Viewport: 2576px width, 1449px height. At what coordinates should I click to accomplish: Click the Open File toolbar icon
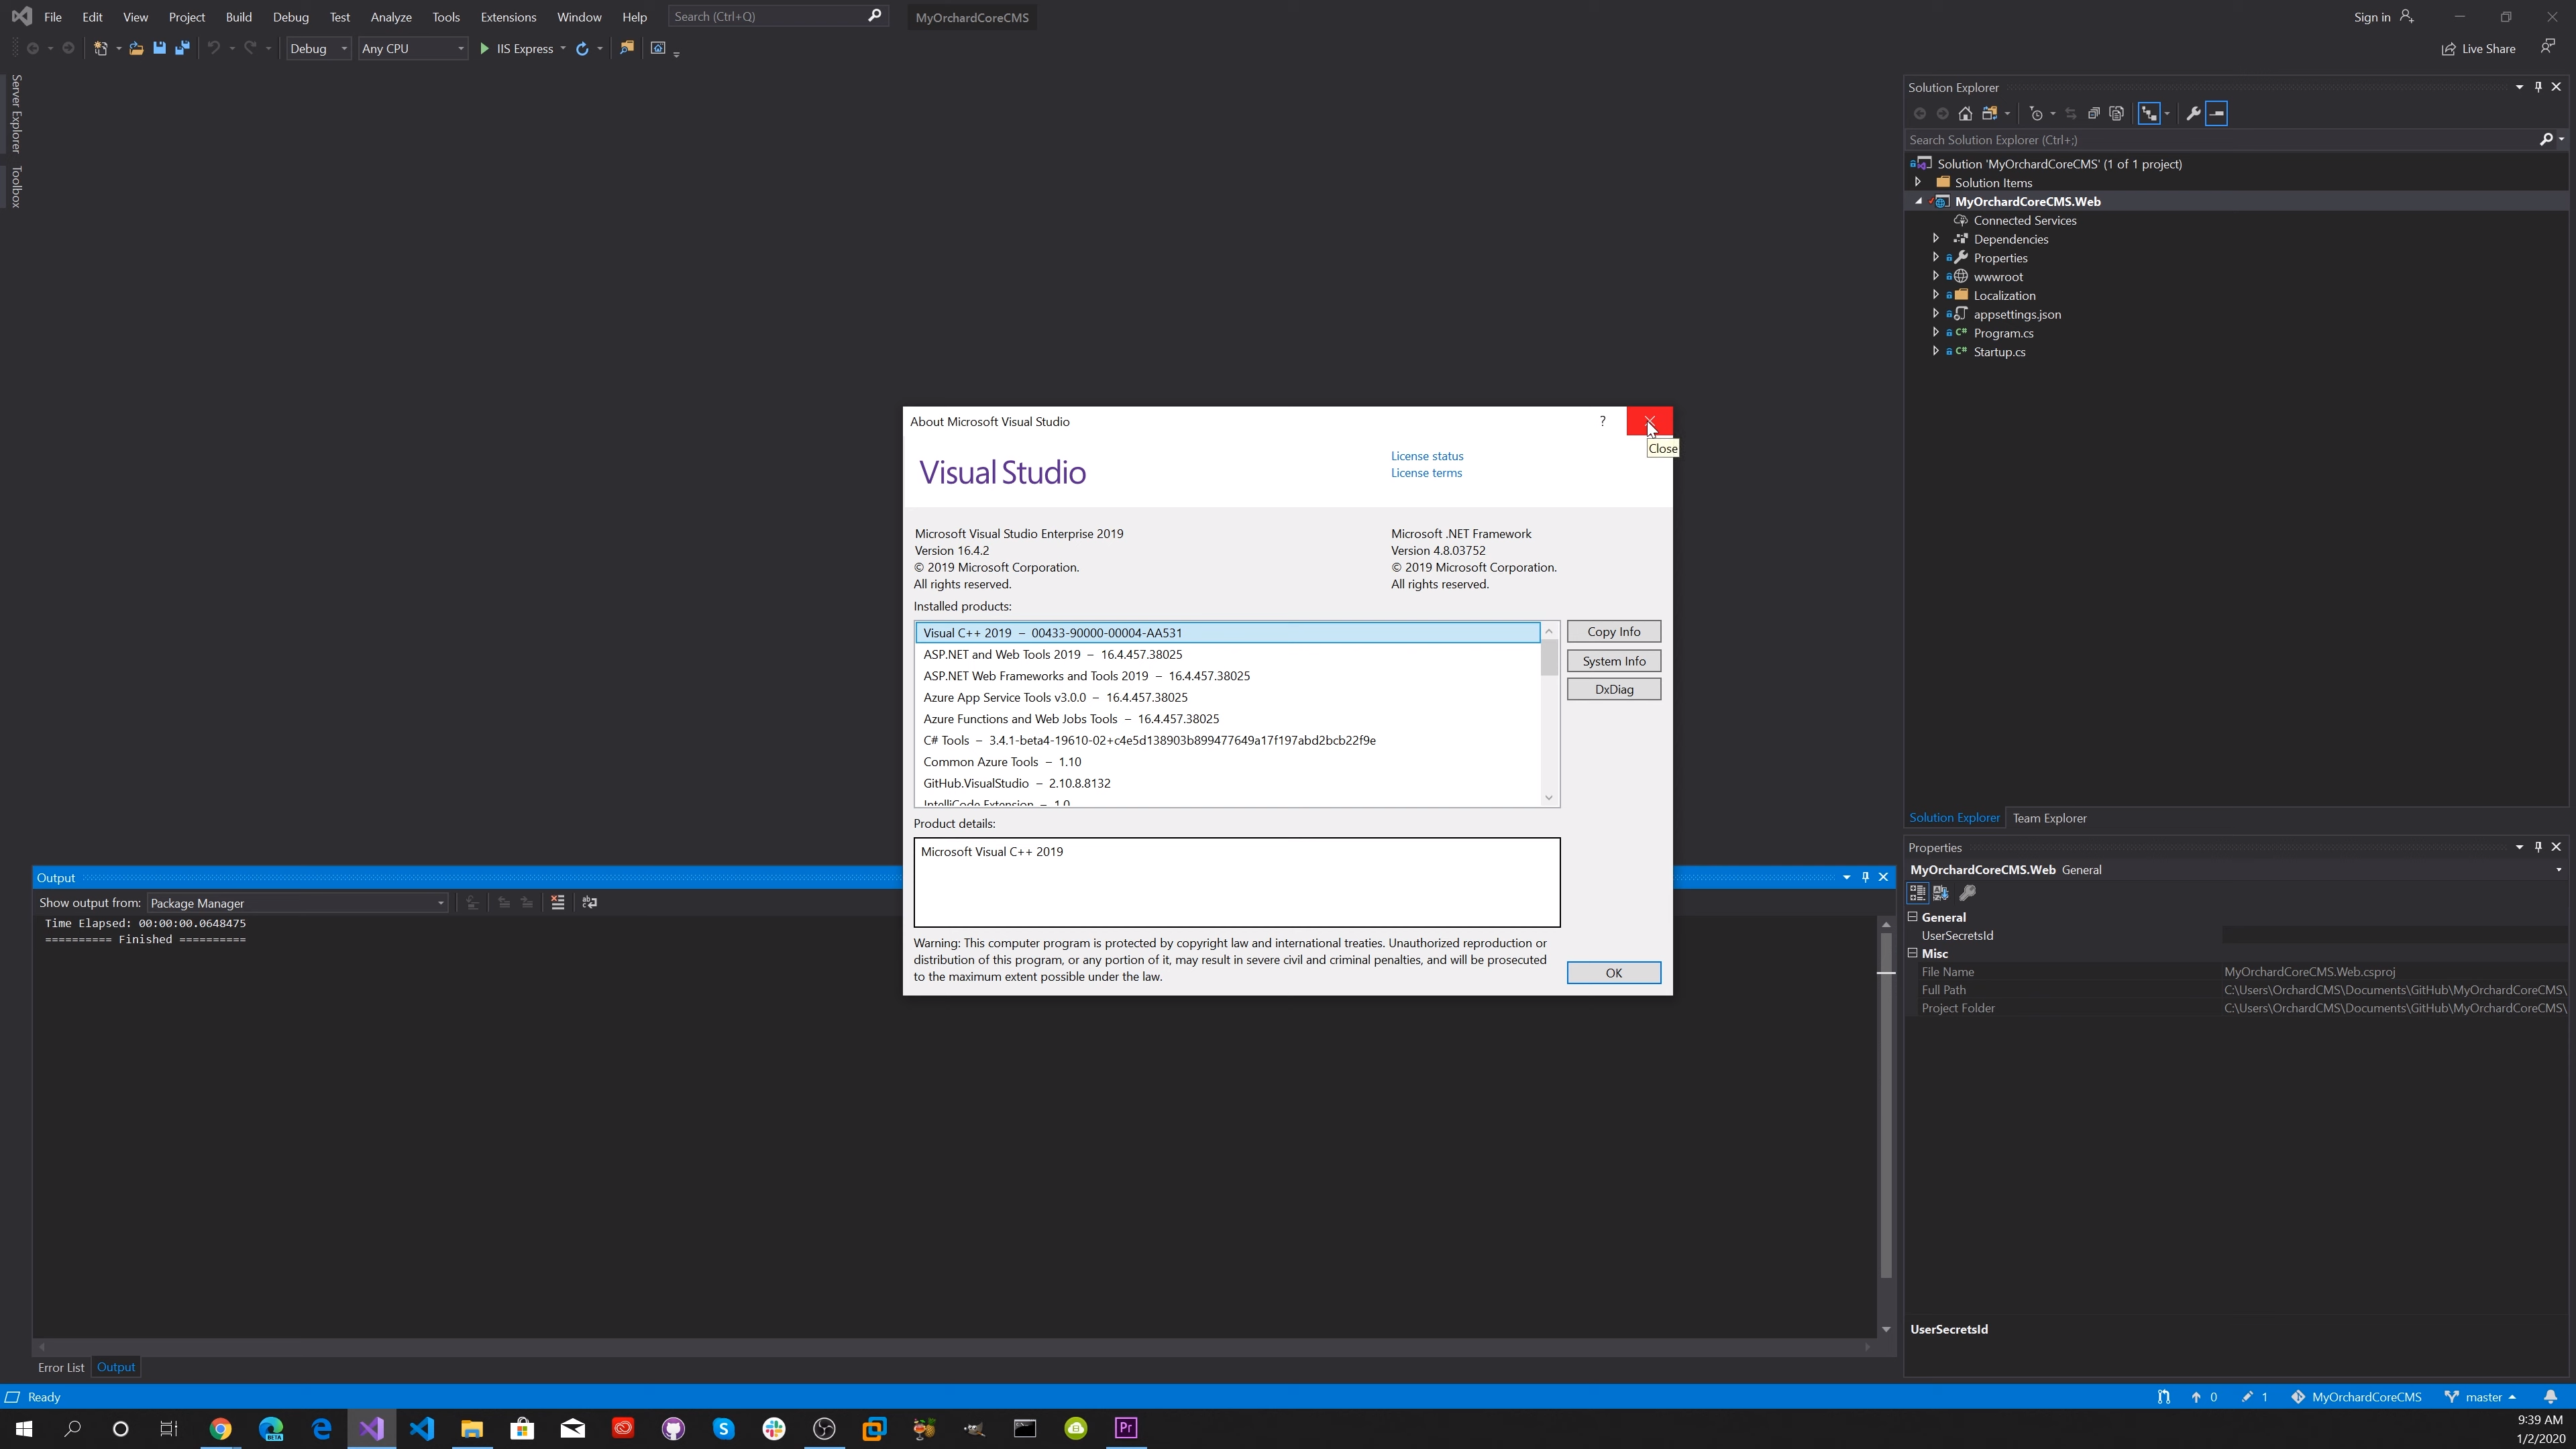click(136, 48)
